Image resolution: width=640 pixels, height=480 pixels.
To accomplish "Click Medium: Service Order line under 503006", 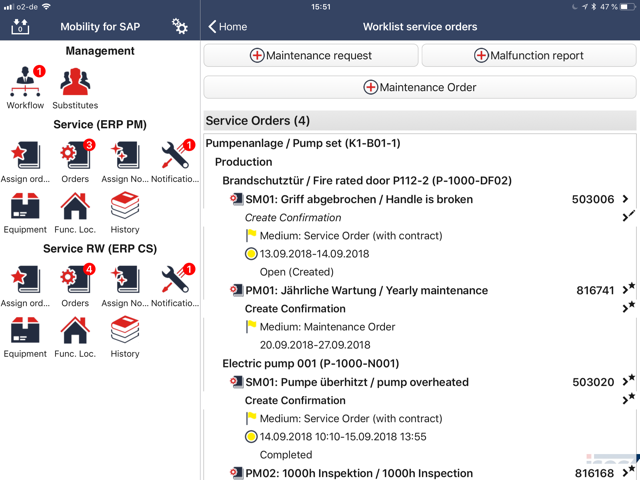I will click(x=351, y=236).
